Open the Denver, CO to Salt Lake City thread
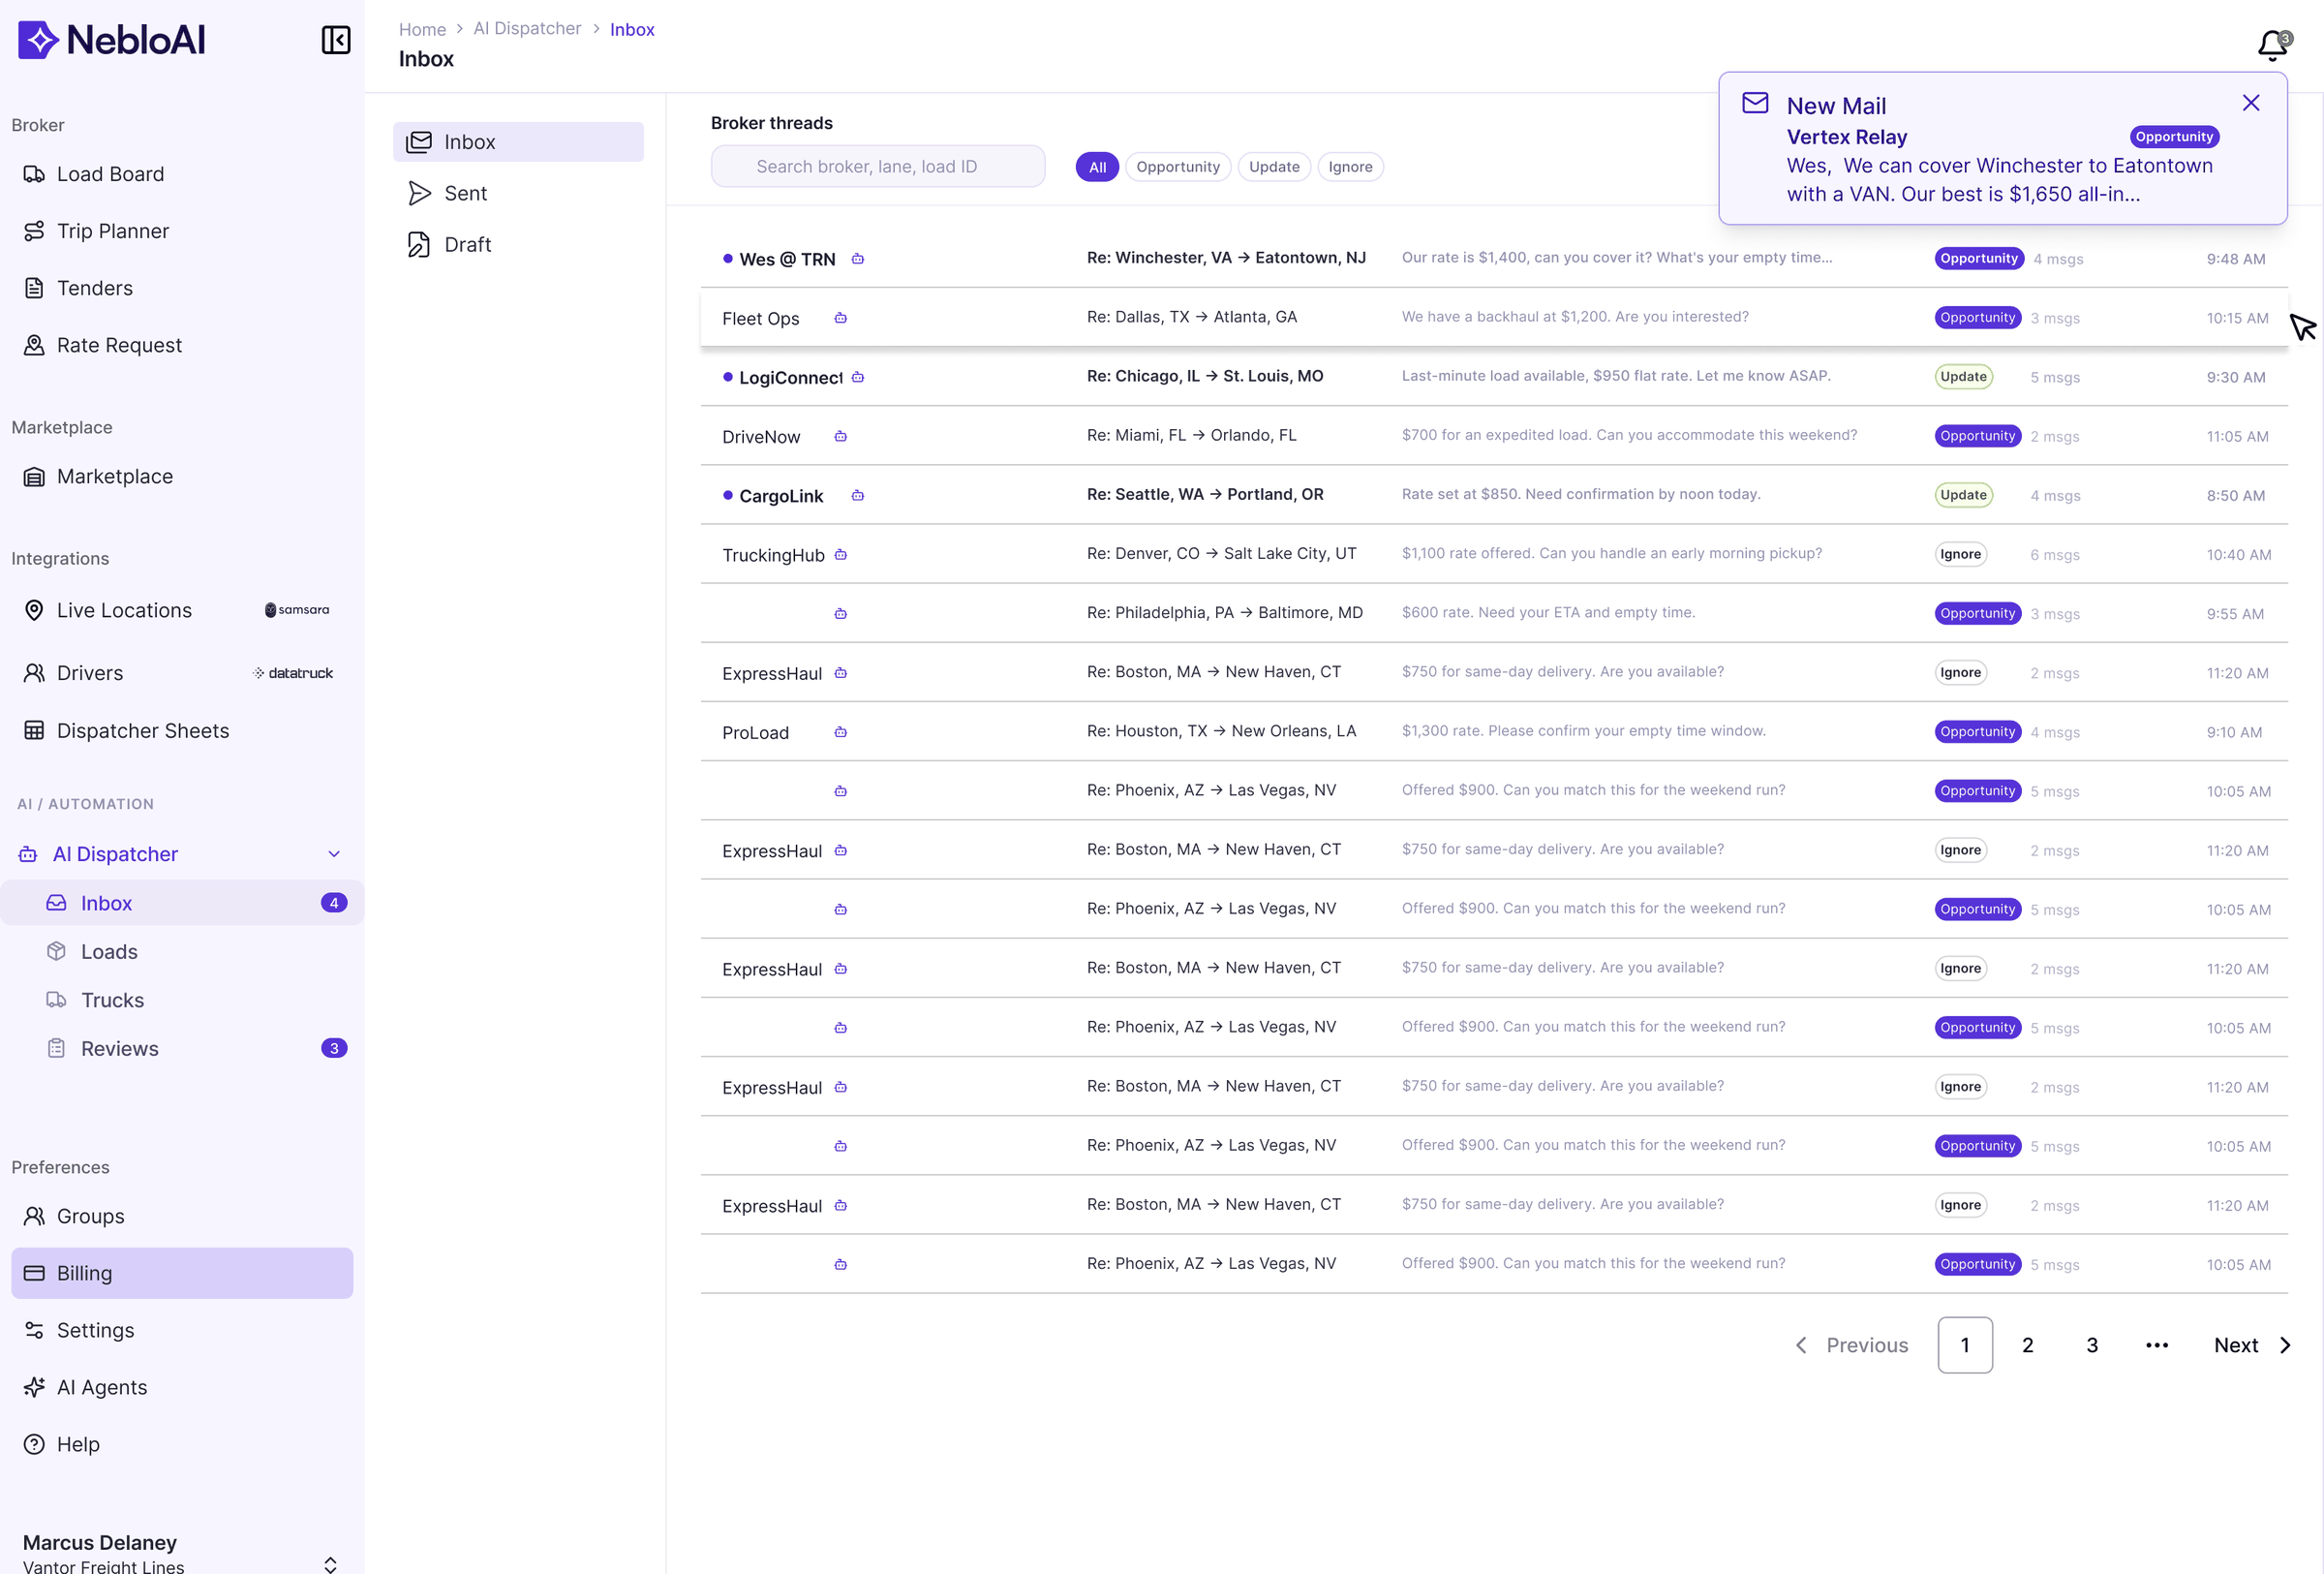Screen dimensions: 2324x1574 pos(1494,554)
